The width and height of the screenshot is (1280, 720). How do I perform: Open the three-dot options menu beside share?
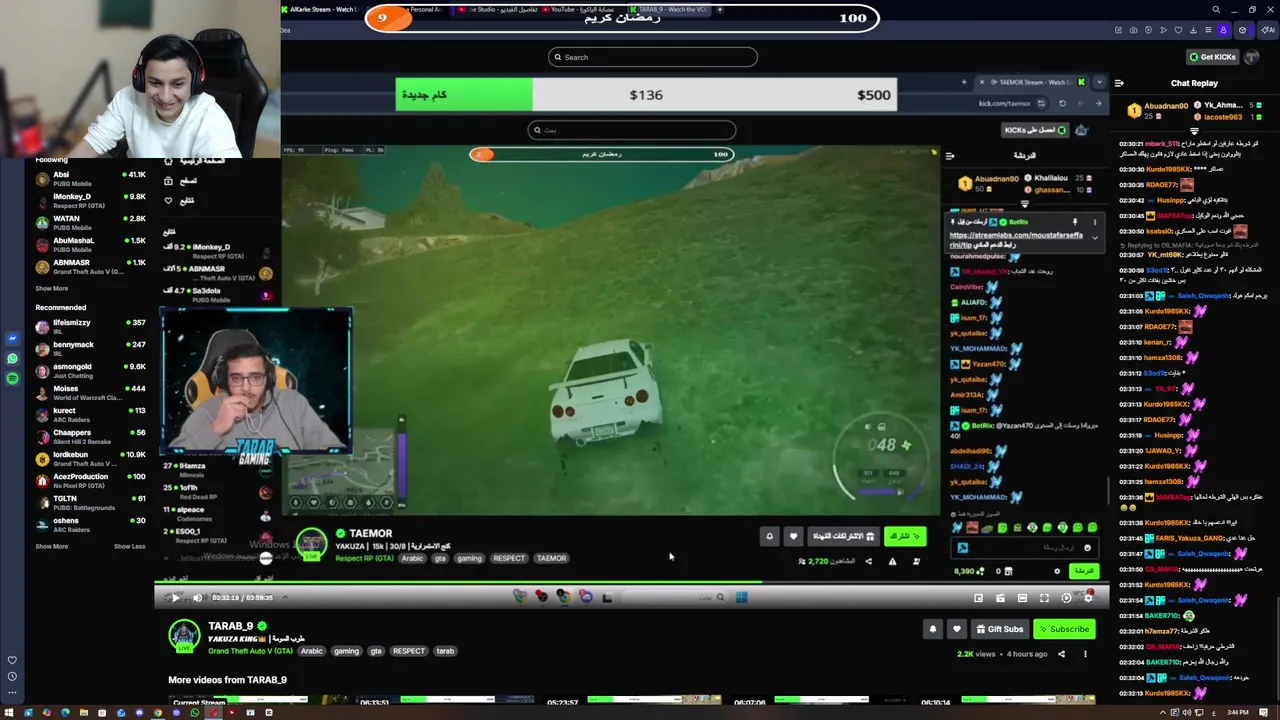(1085, 654)
